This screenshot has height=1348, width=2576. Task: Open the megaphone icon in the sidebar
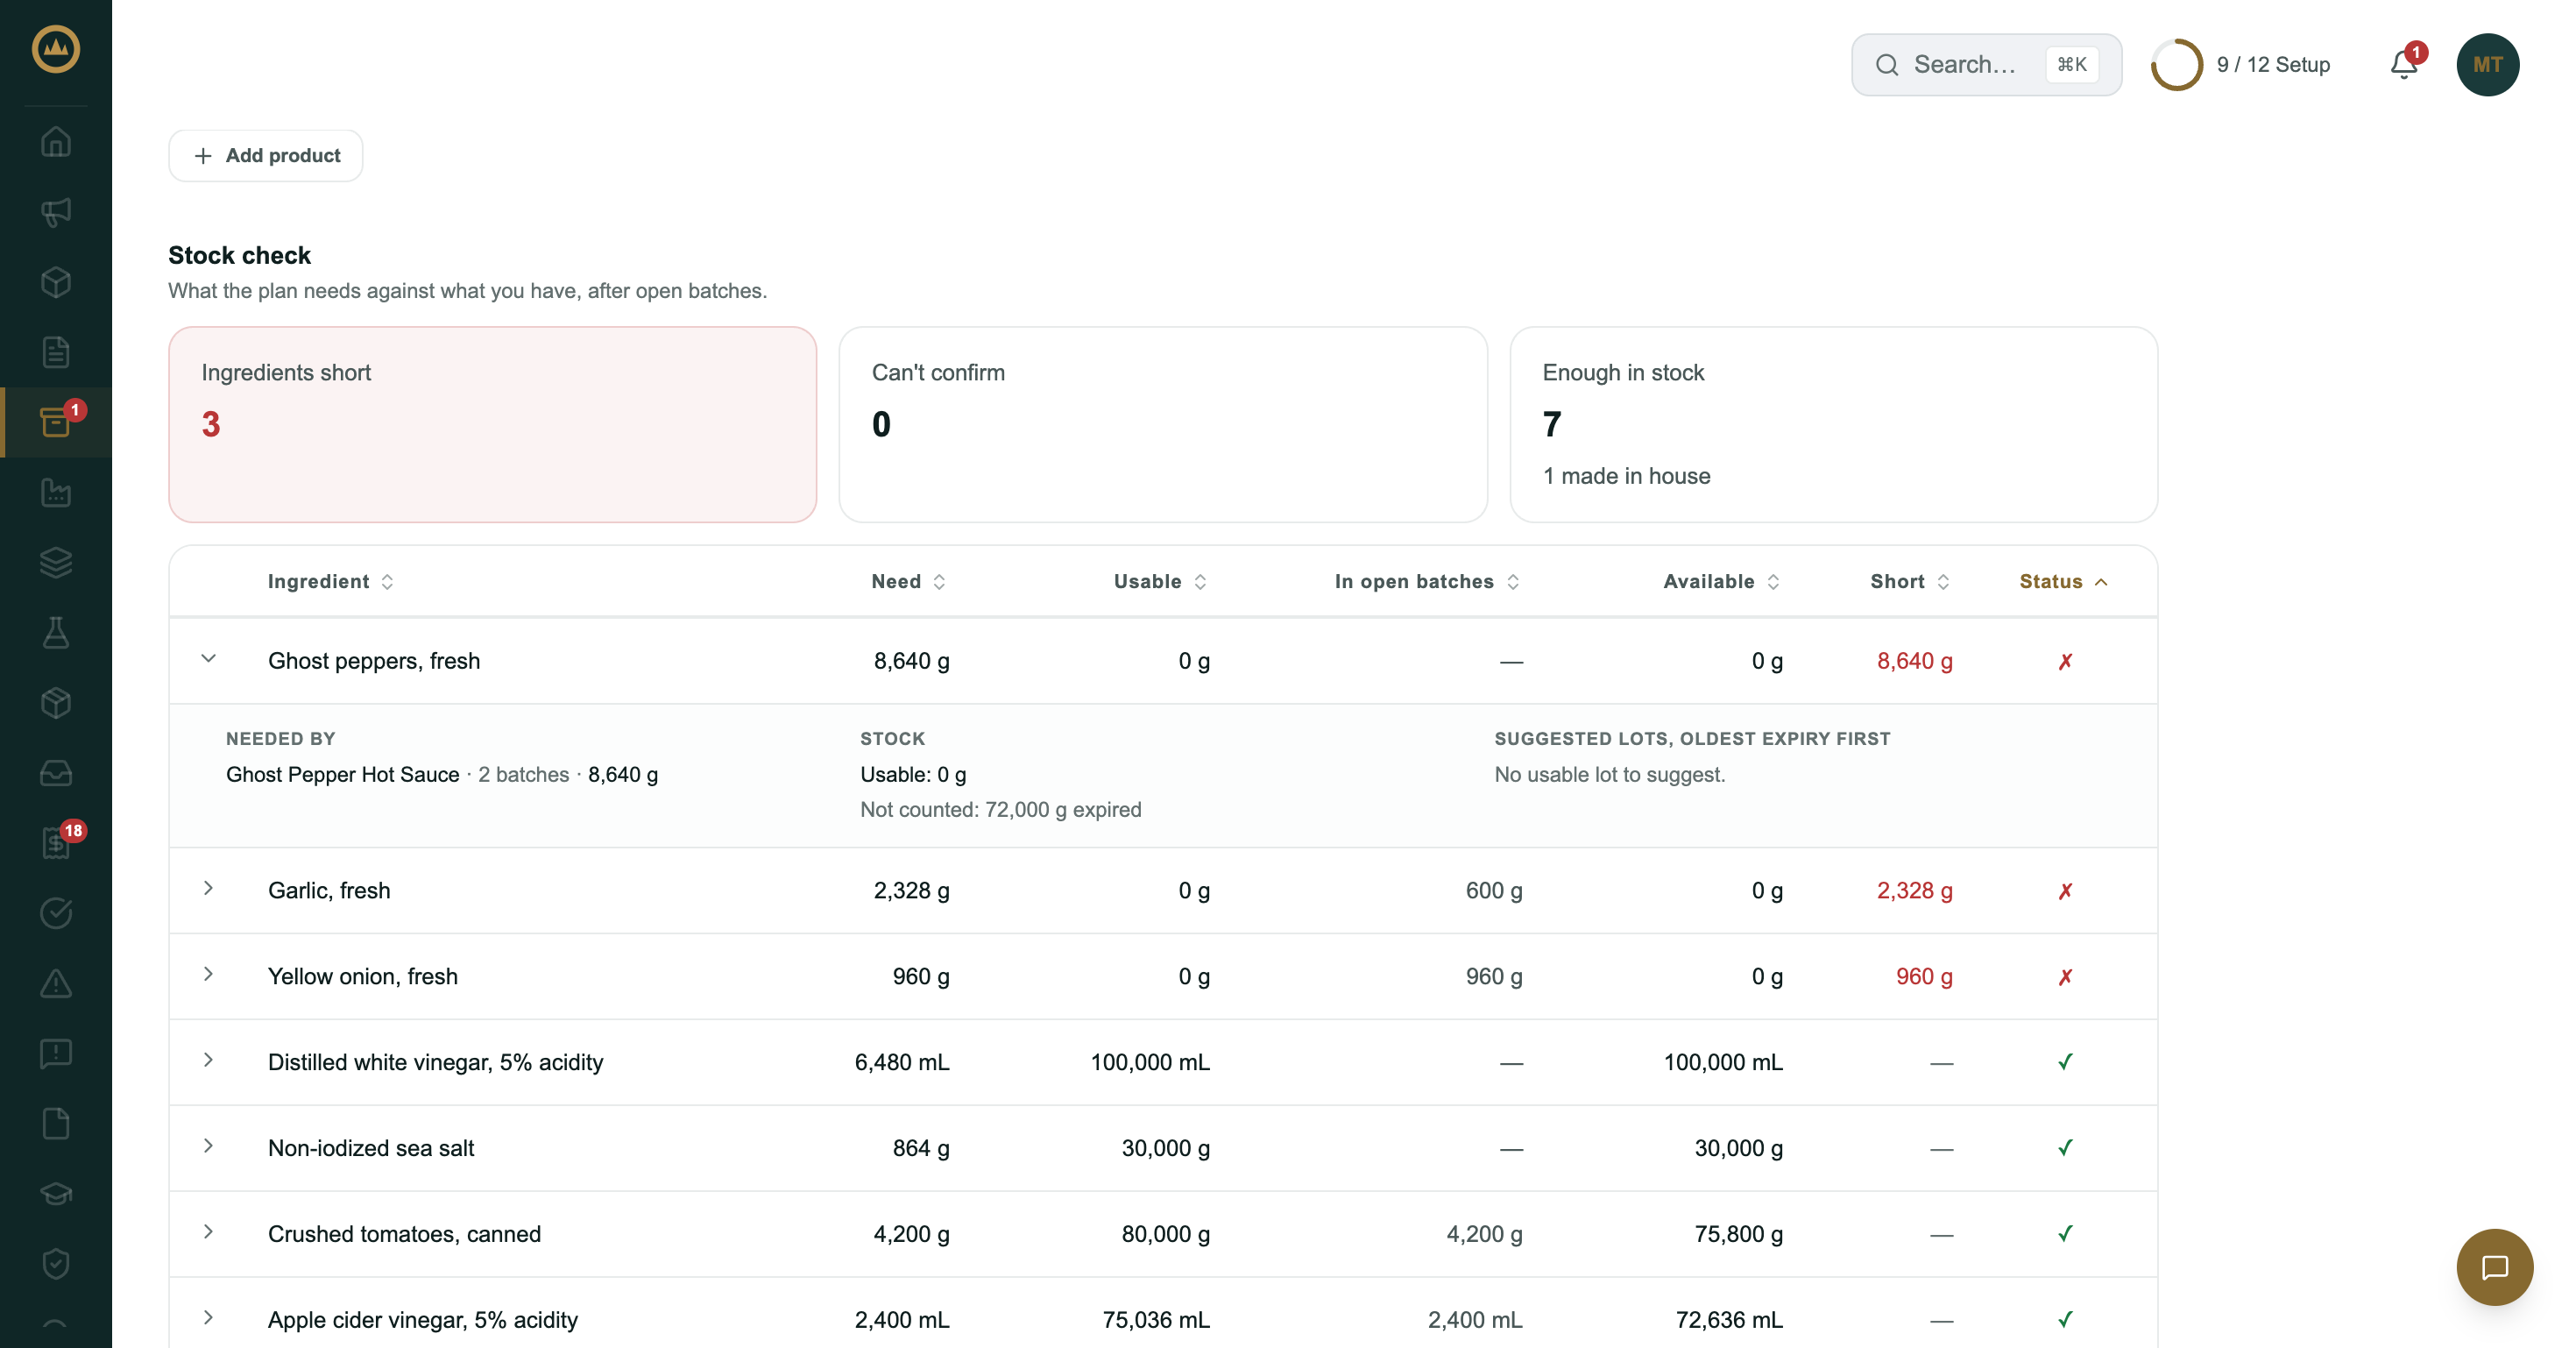[56, 212]
